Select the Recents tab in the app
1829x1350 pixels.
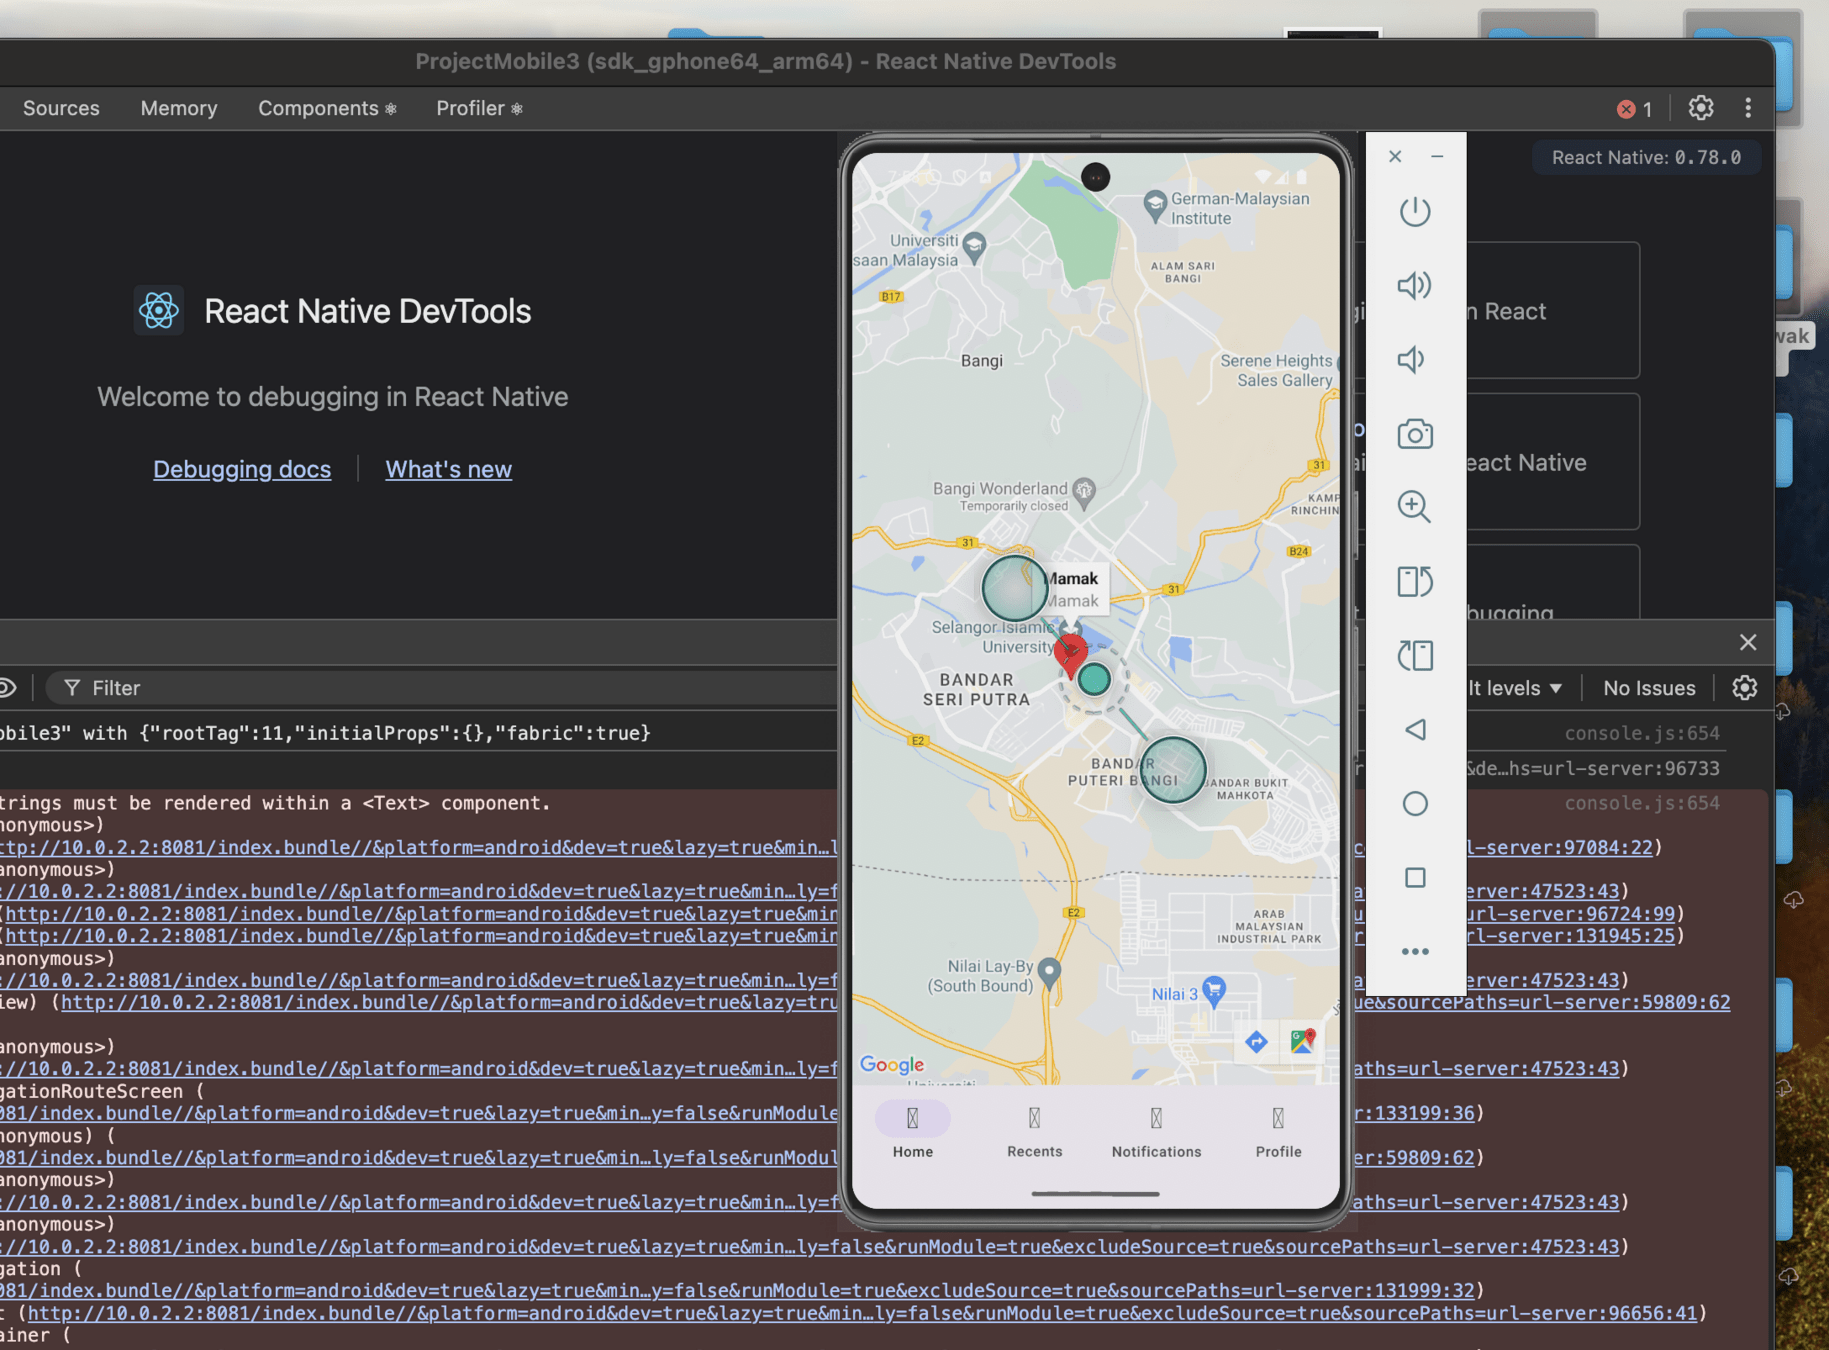(x=1035, y=1131)
